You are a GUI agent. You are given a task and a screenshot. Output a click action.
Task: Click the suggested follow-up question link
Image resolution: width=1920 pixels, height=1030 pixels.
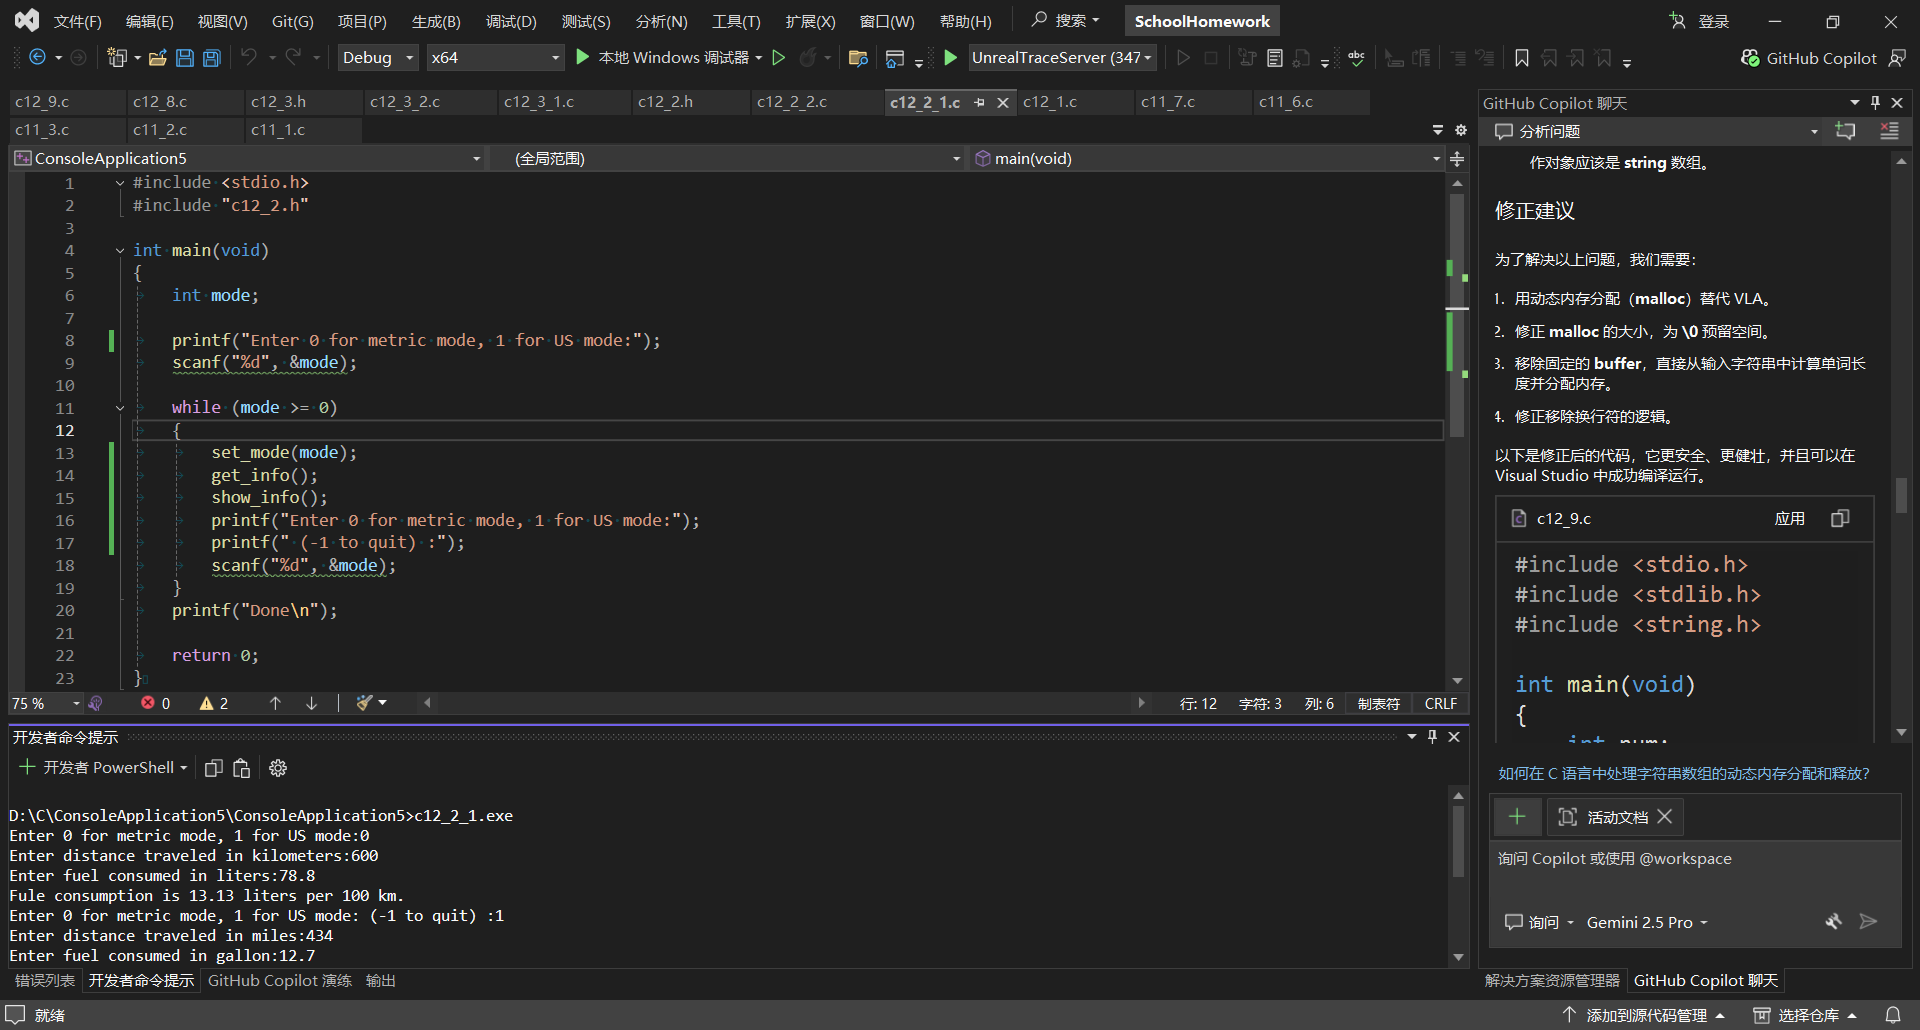point(1683,773)
